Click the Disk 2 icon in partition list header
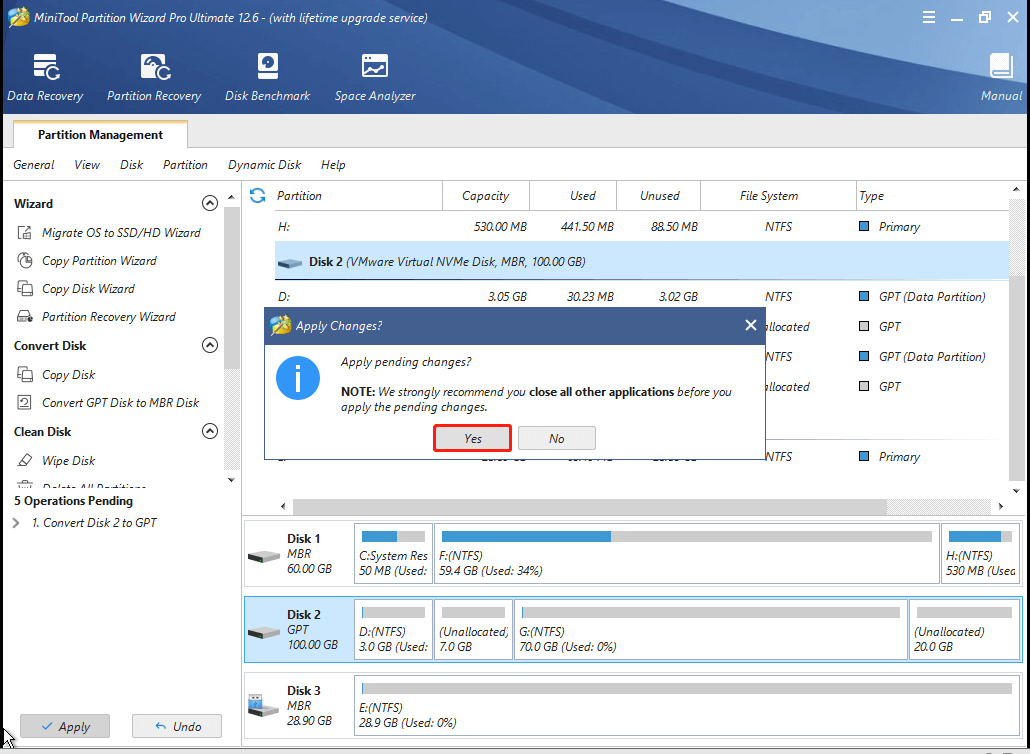Image resolution: width=1030 pixels, height=754 pixels. [x=290, y=263]
